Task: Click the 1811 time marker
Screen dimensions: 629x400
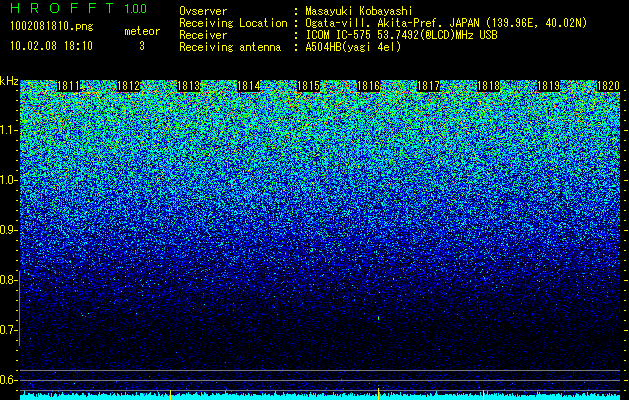Action: coord(68,86)
